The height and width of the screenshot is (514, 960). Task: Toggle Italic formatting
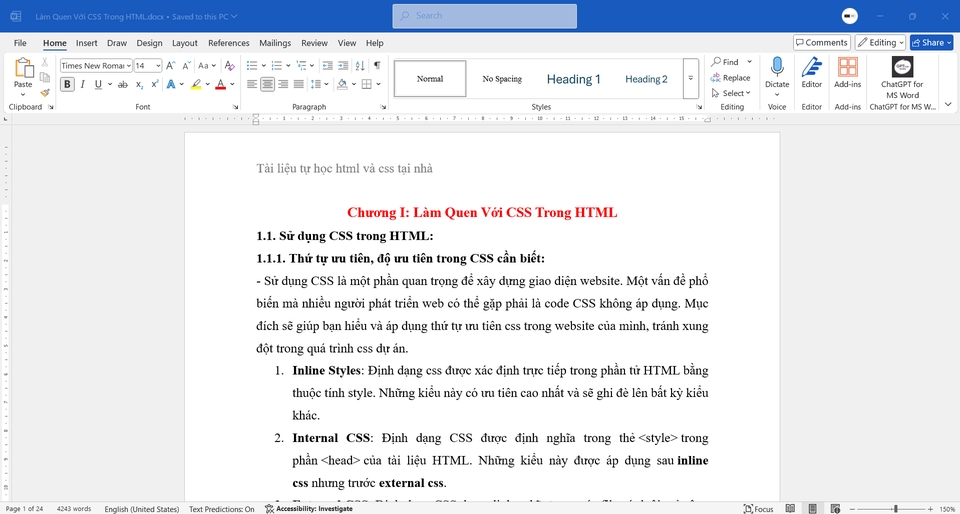[x=83, y=84]
